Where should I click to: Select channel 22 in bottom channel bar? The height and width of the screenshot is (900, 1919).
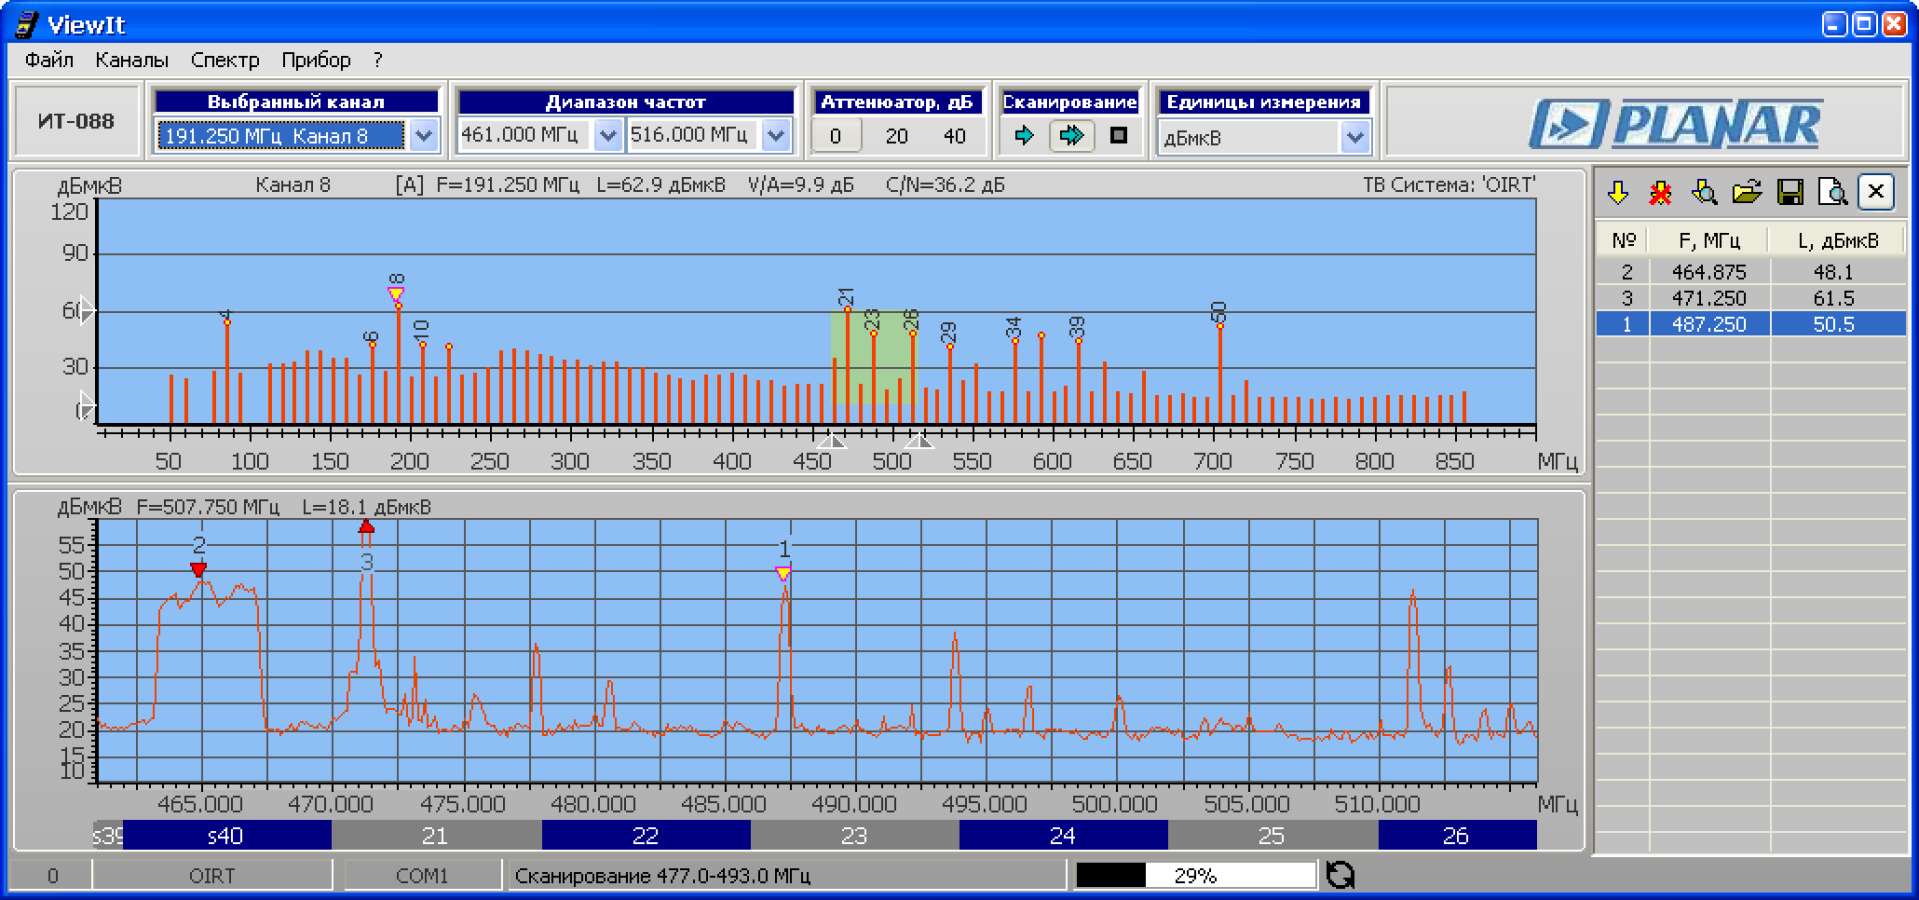pos(646,835)
